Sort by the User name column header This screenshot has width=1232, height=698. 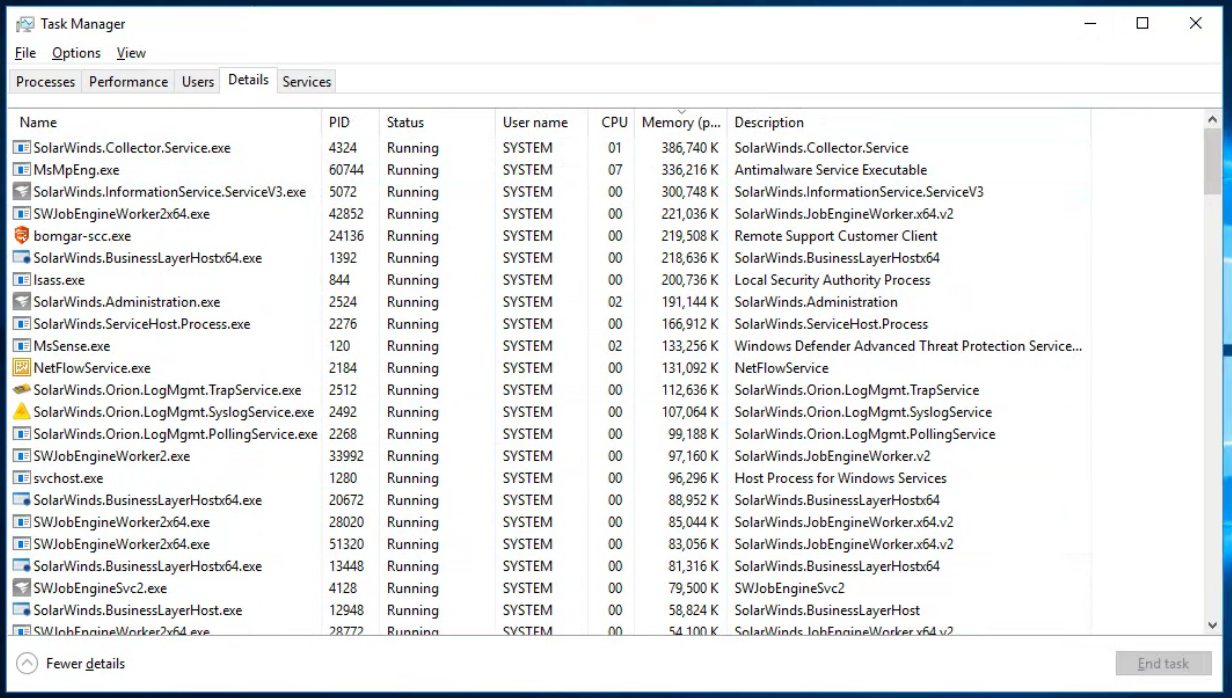click(x=541, y=122)
